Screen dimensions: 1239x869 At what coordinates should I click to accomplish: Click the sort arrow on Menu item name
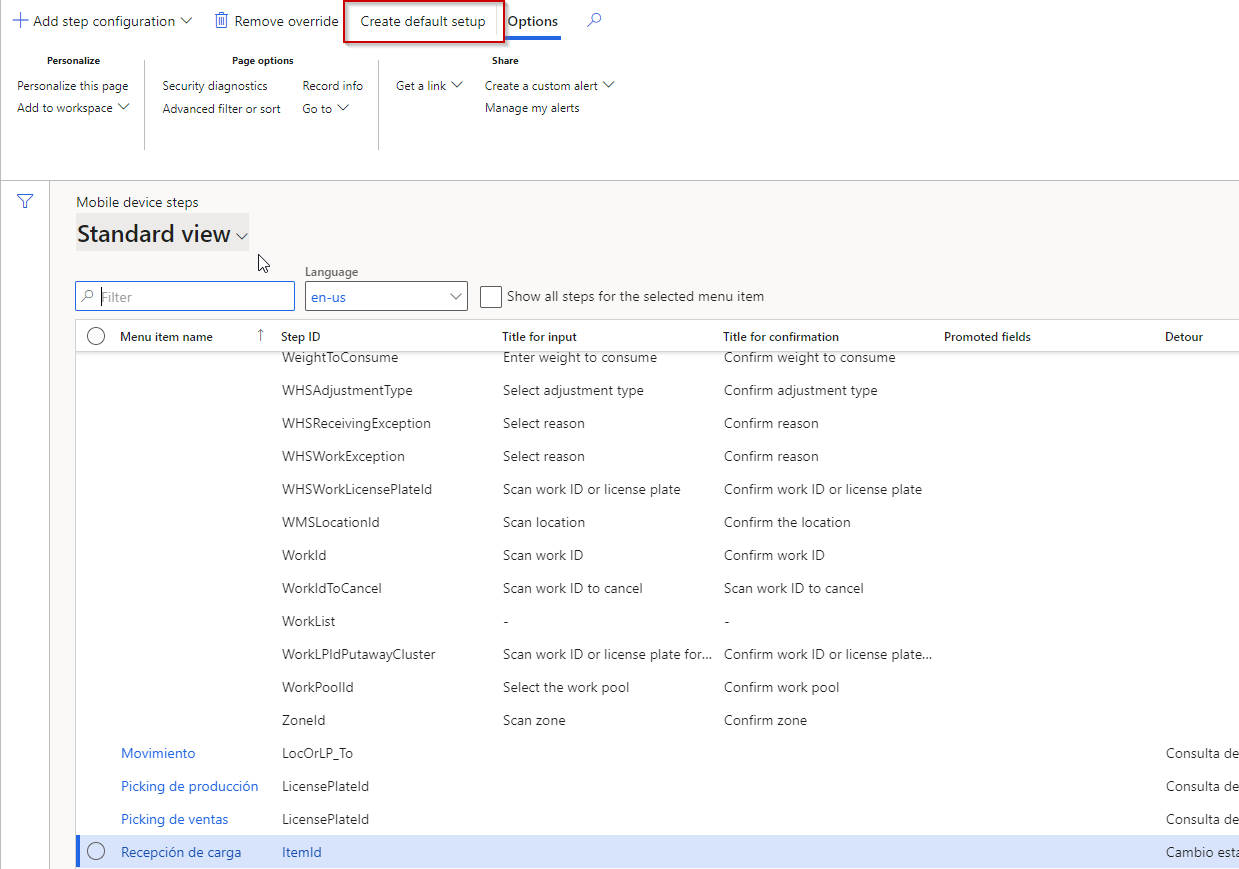point(261,336)
